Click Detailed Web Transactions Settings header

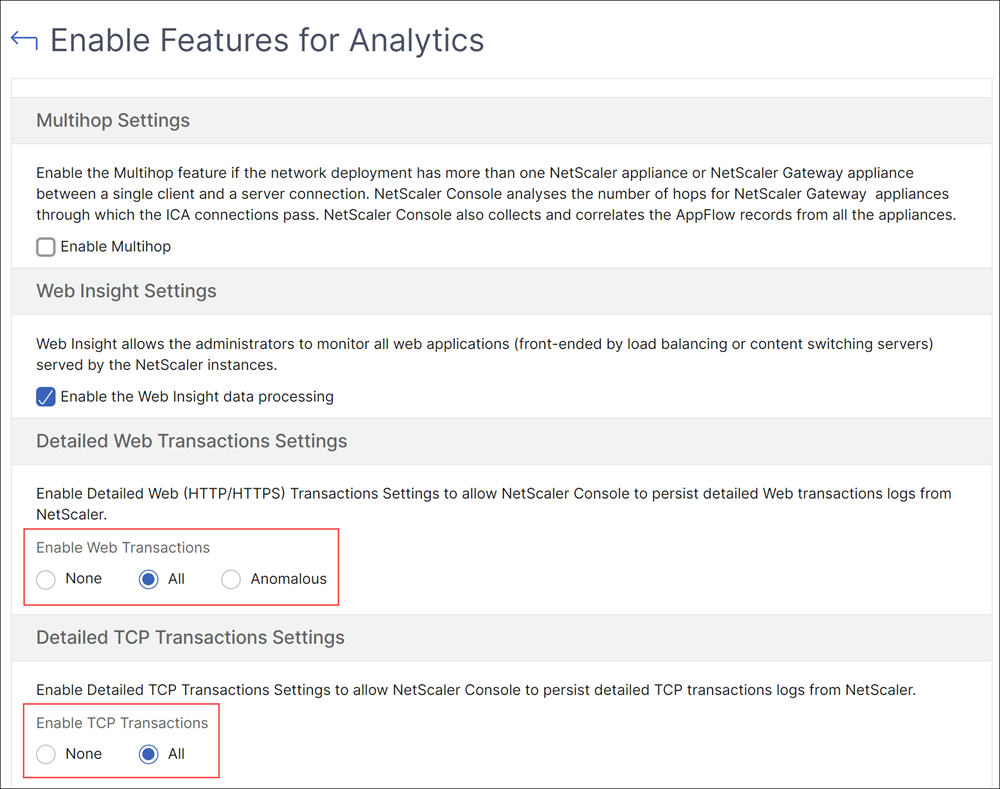[191, 441]
